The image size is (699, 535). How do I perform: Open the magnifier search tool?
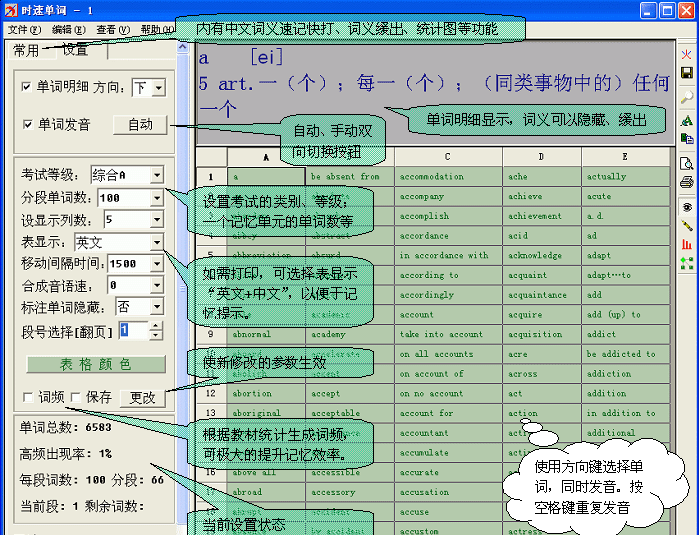point(687,98)
